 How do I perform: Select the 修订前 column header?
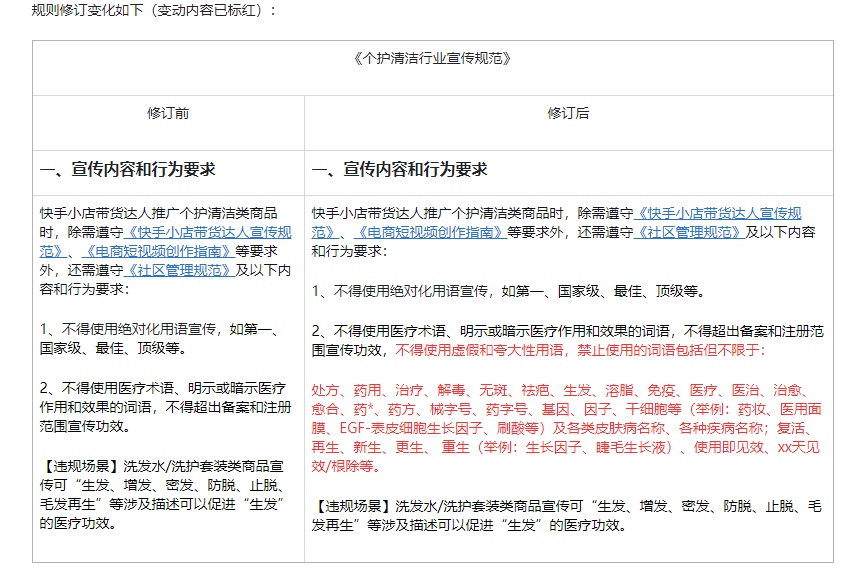[168, 113]
